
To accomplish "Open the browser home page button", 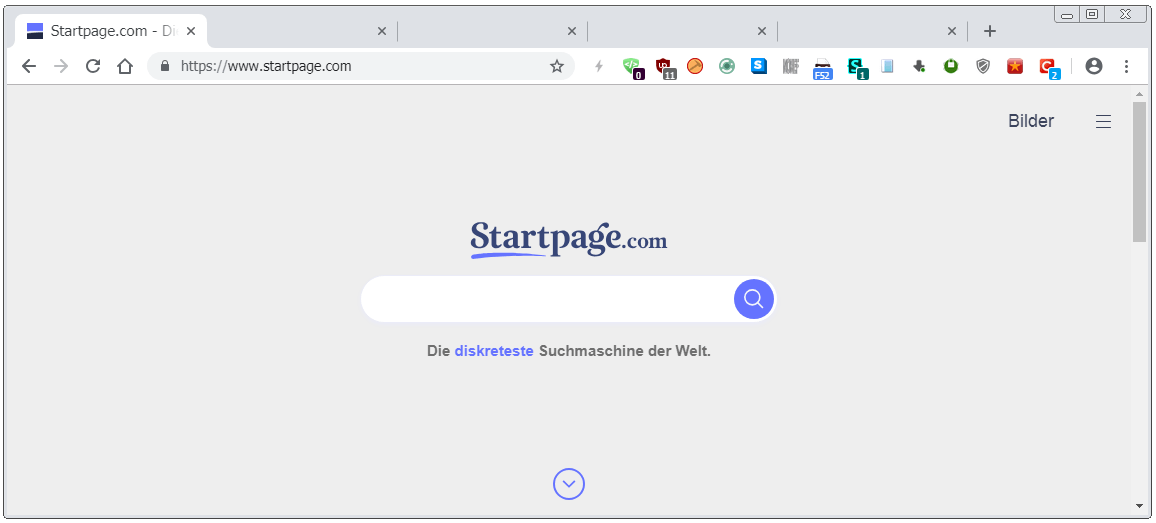I will pyautogui.click(x=125, y=66).
